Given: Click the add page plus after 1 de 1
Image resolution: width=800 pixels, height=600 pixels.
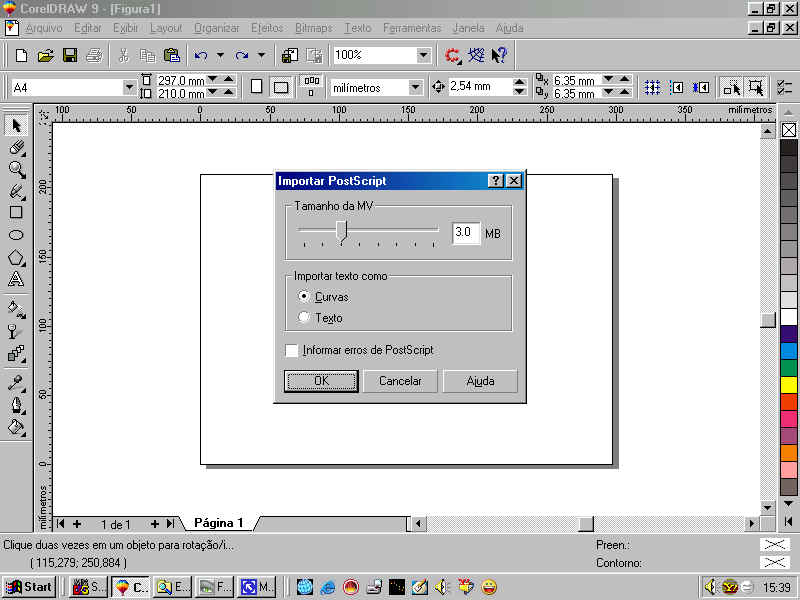Looking at the screenshot, I should coord(155,523).
